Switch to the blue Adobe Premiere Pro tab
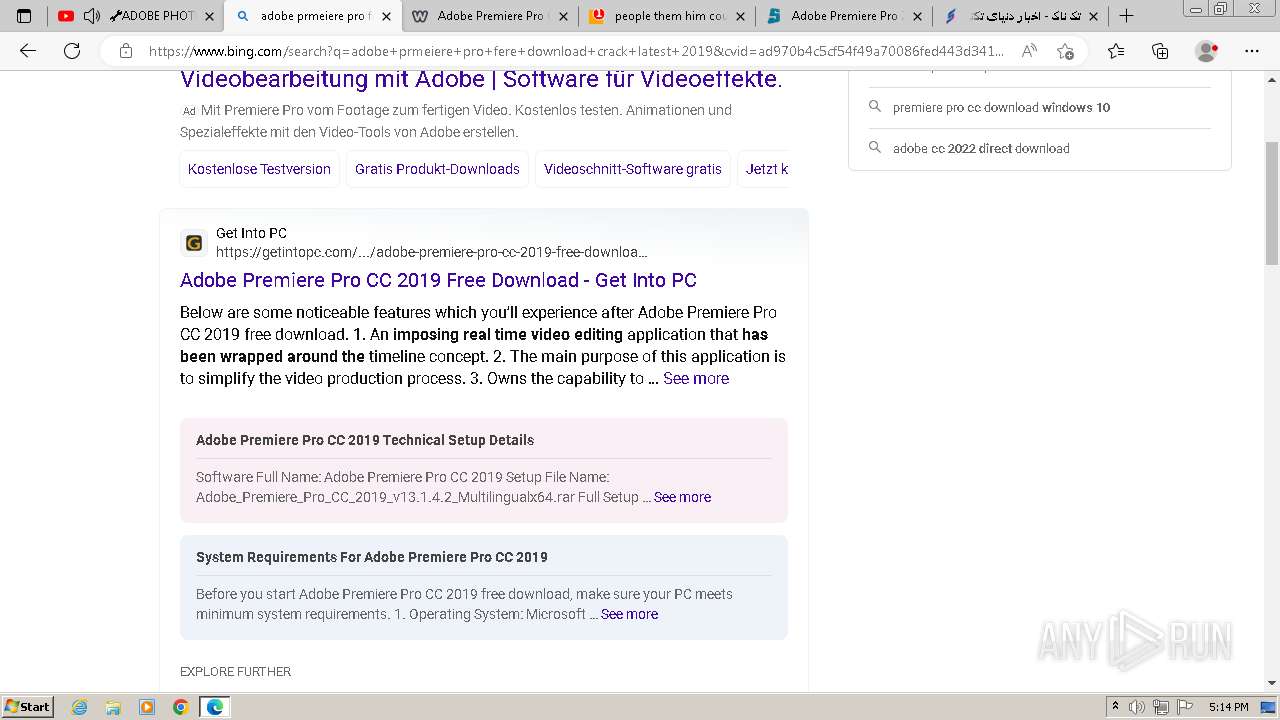Viewport: 1280px width, 720px height. tap(843, 16)
